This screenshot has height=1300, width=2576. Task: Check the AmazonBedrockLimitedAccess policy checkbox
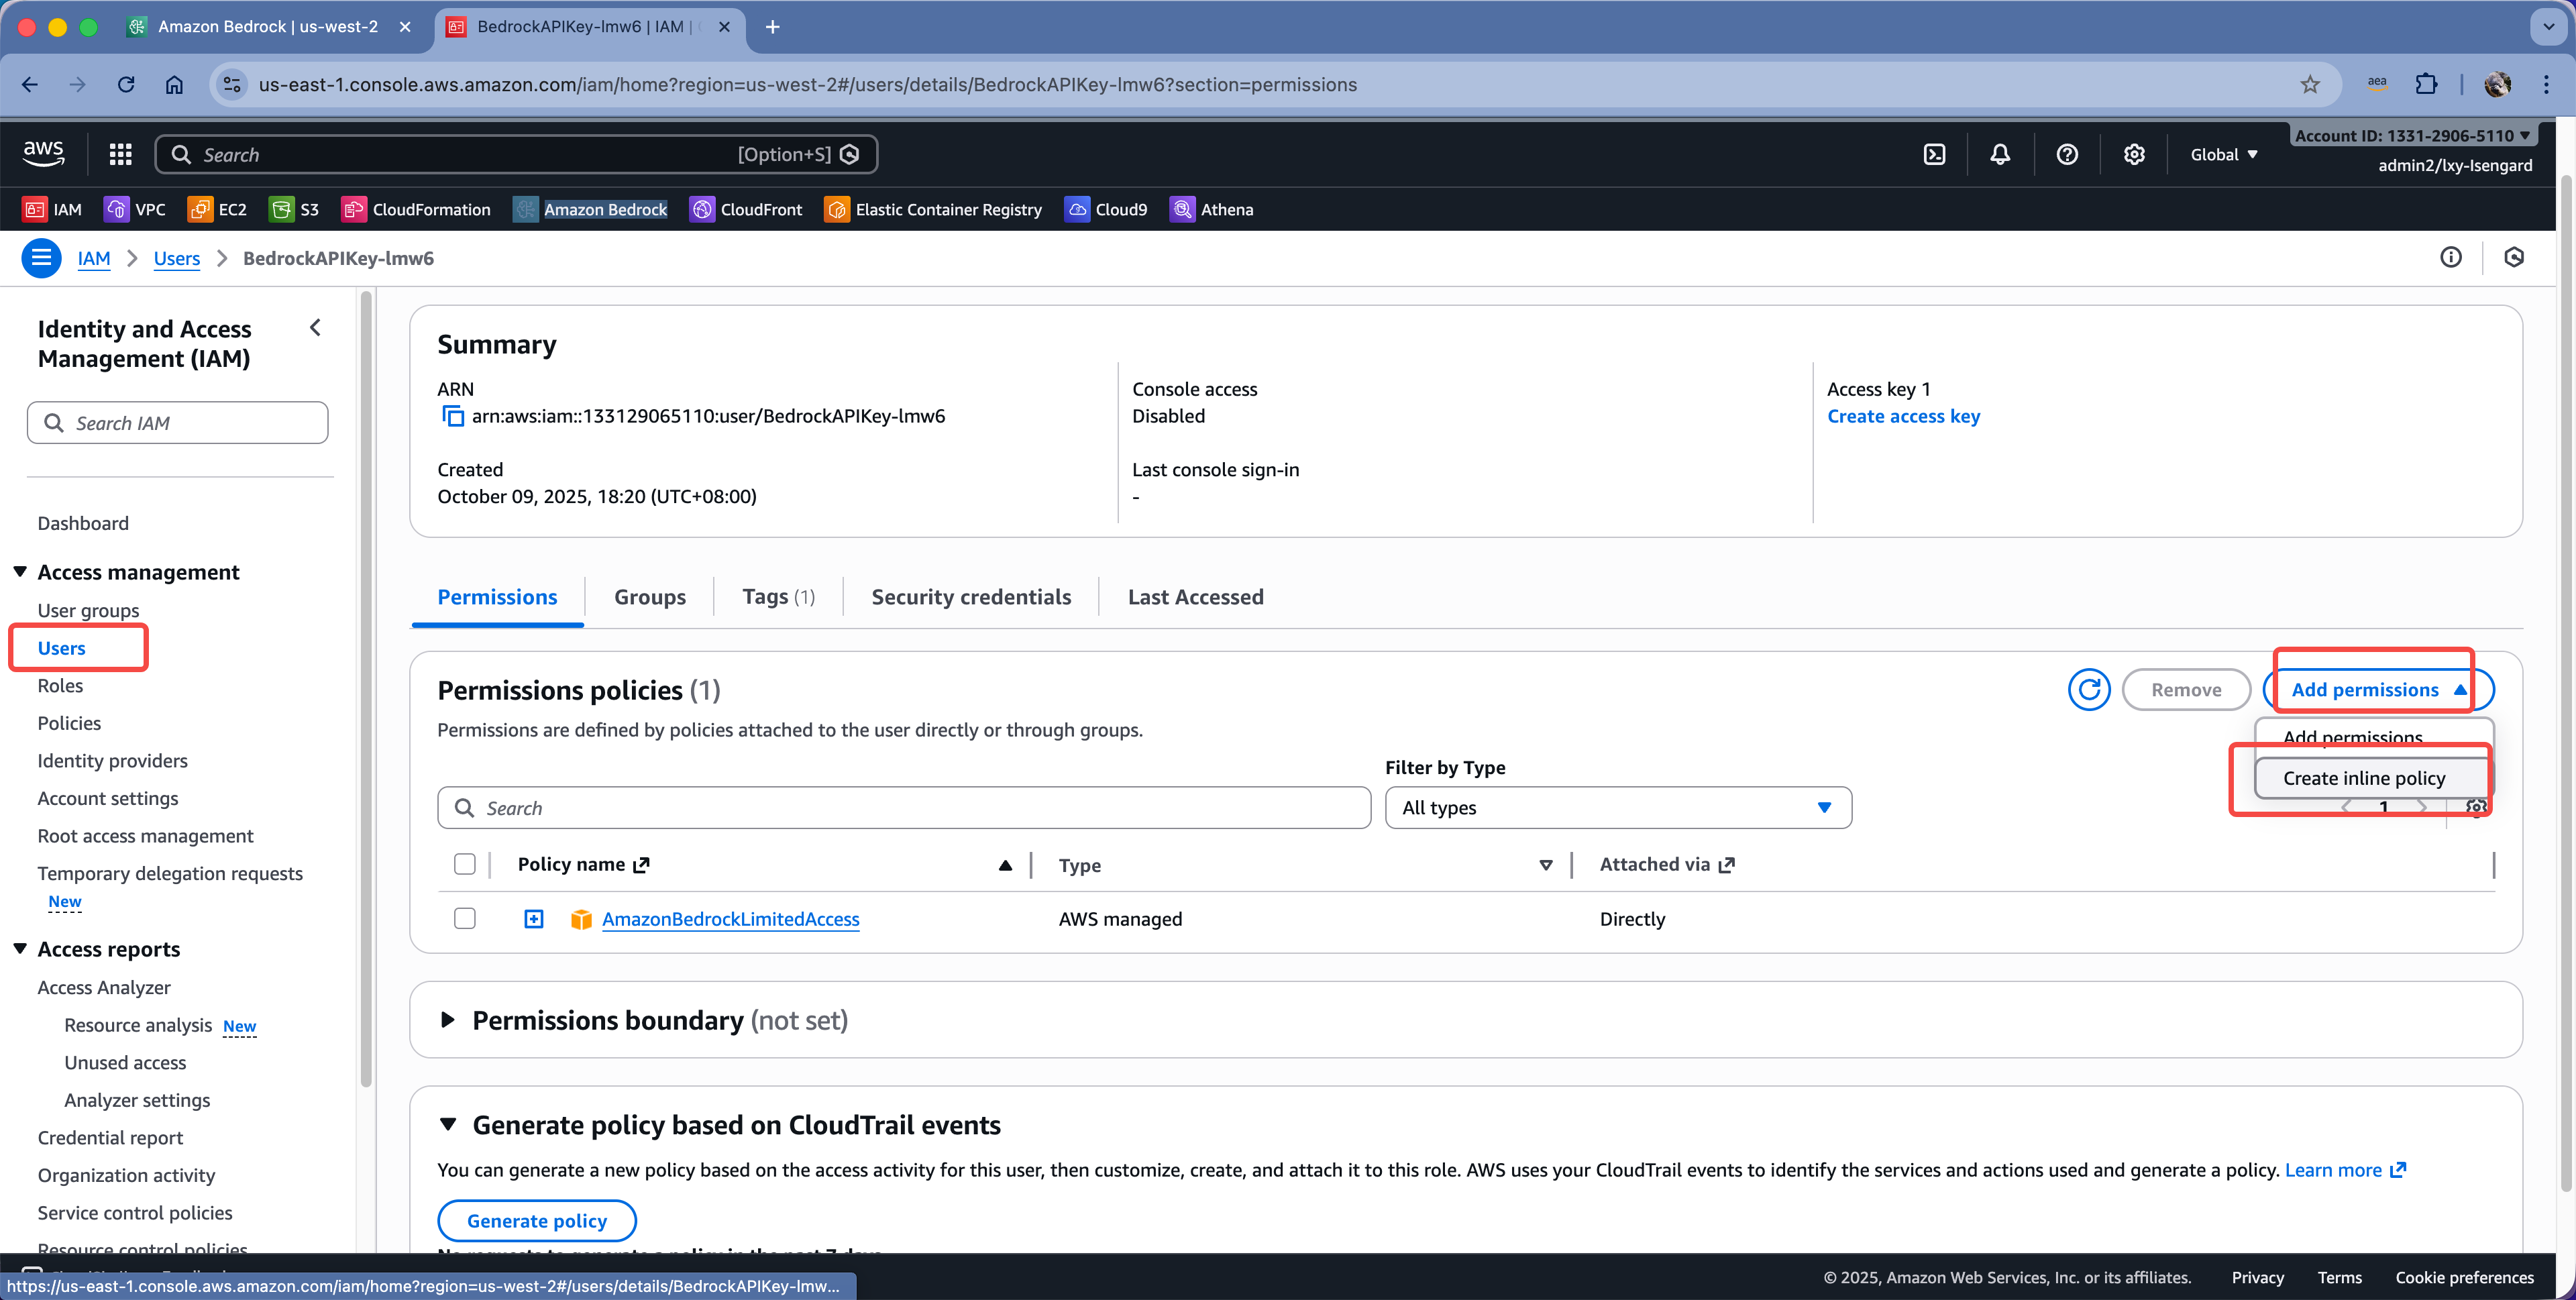(464, 918)
